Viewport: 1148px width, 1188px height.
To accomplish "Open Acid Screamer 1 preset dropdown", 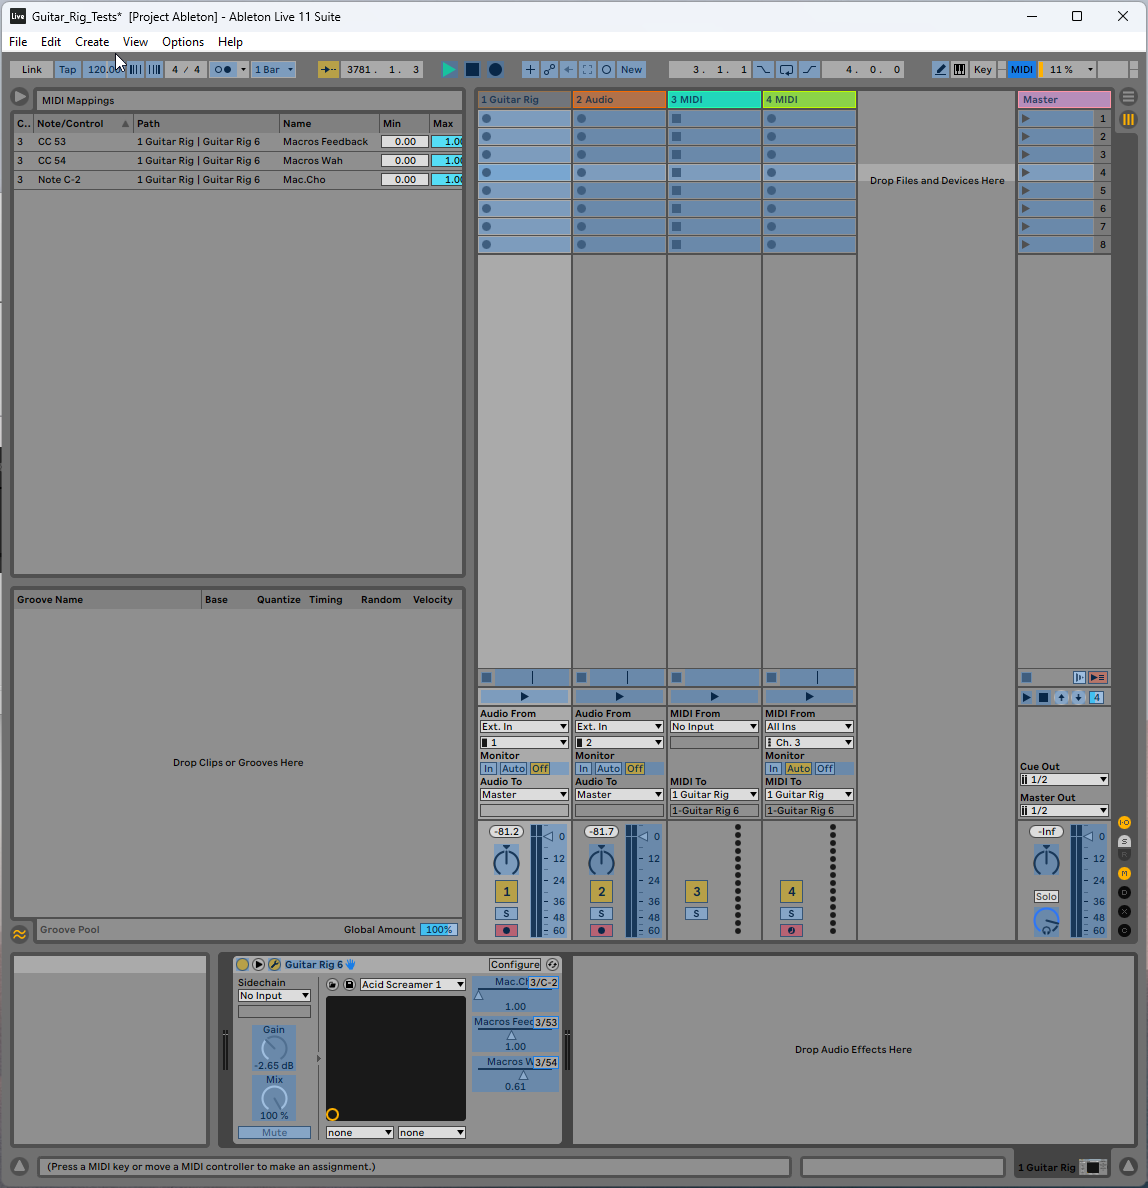I will point(412,984).
